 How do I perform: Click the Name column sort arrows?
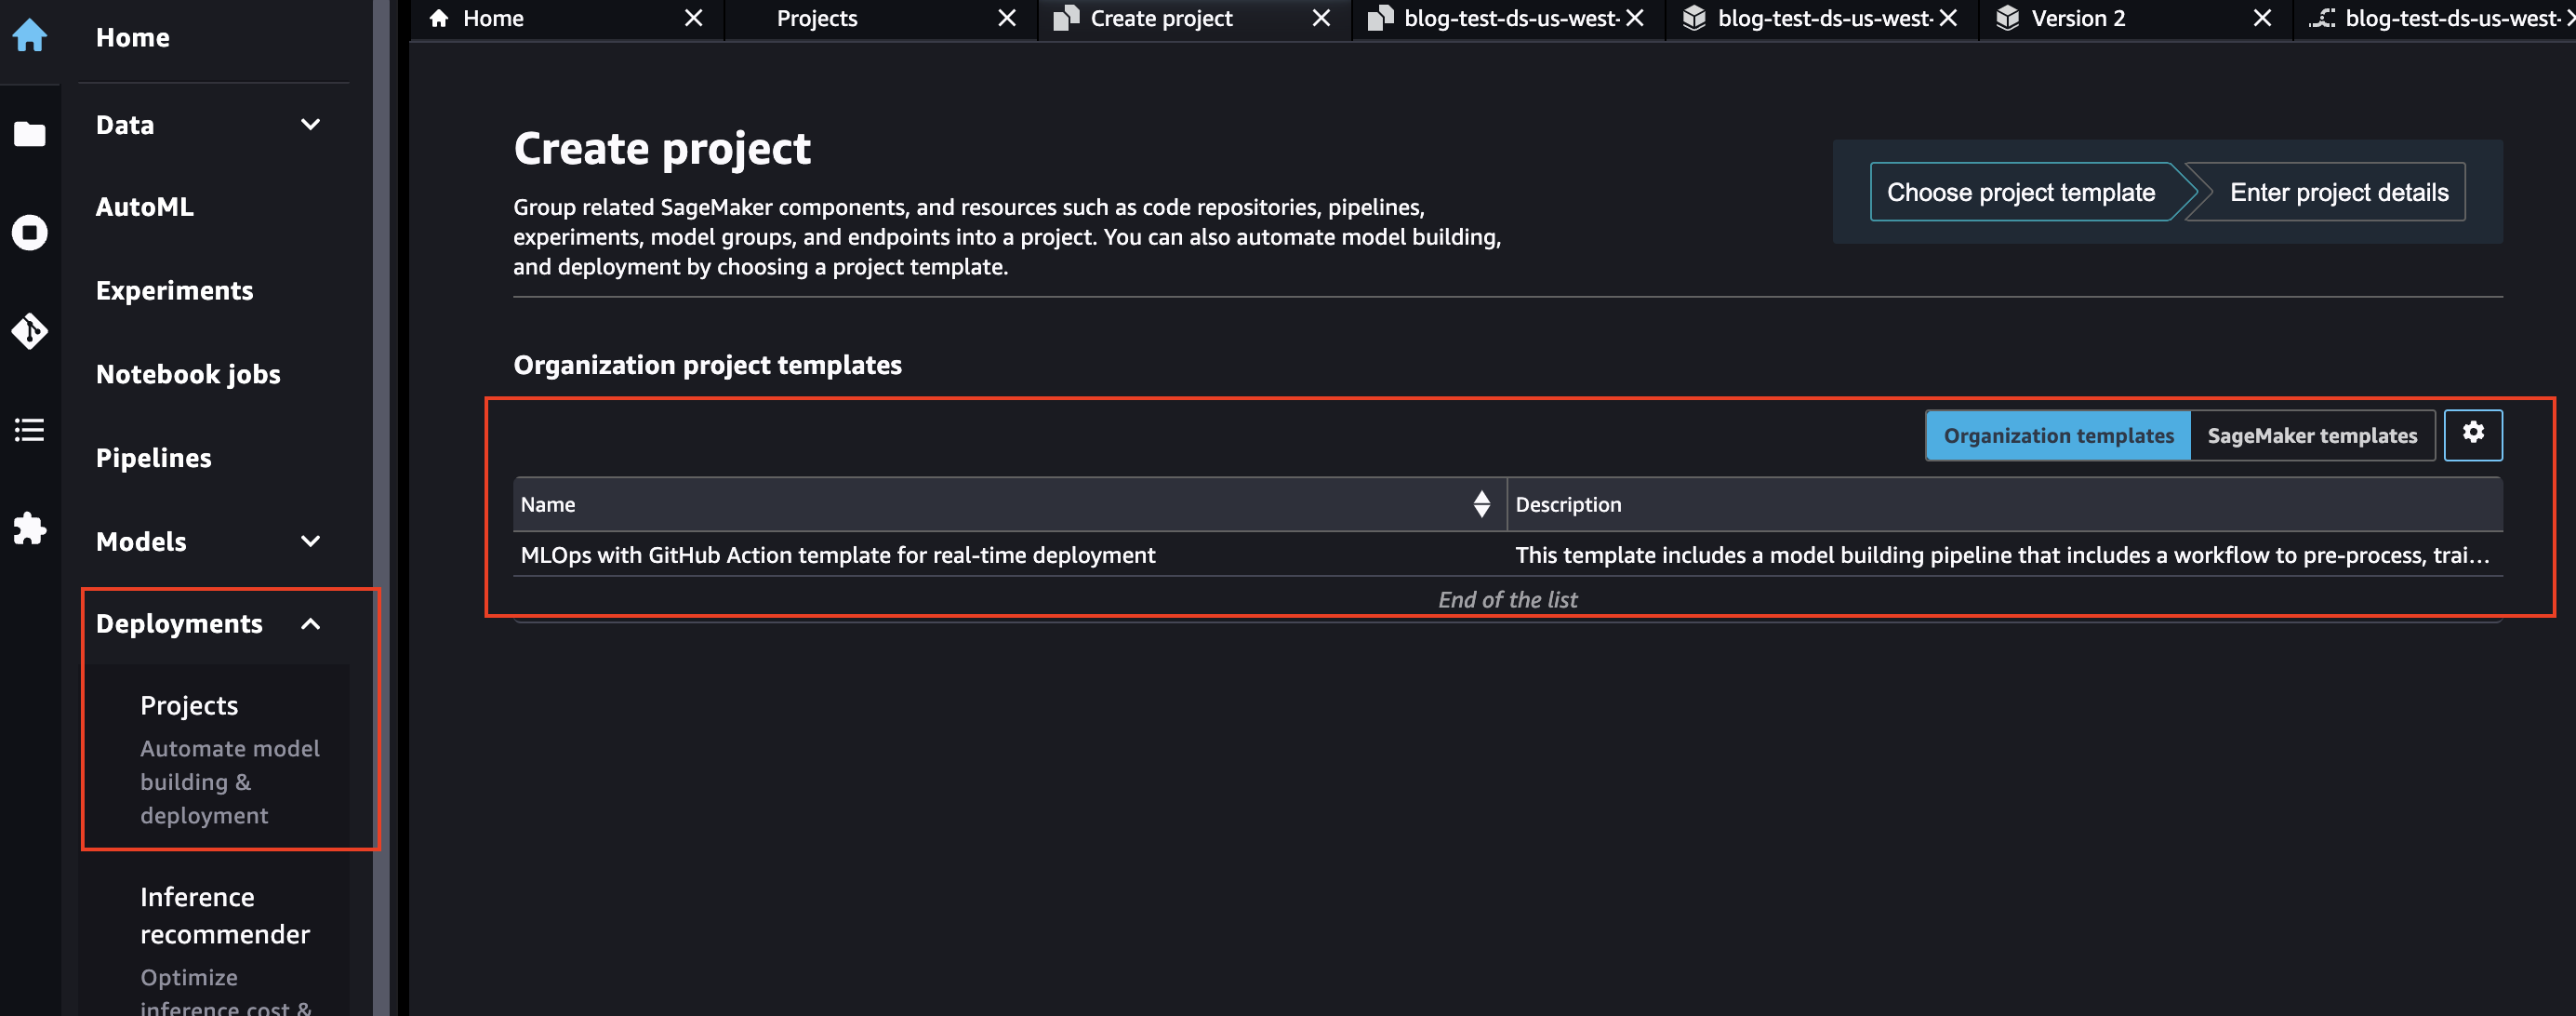coord(1481,504)
